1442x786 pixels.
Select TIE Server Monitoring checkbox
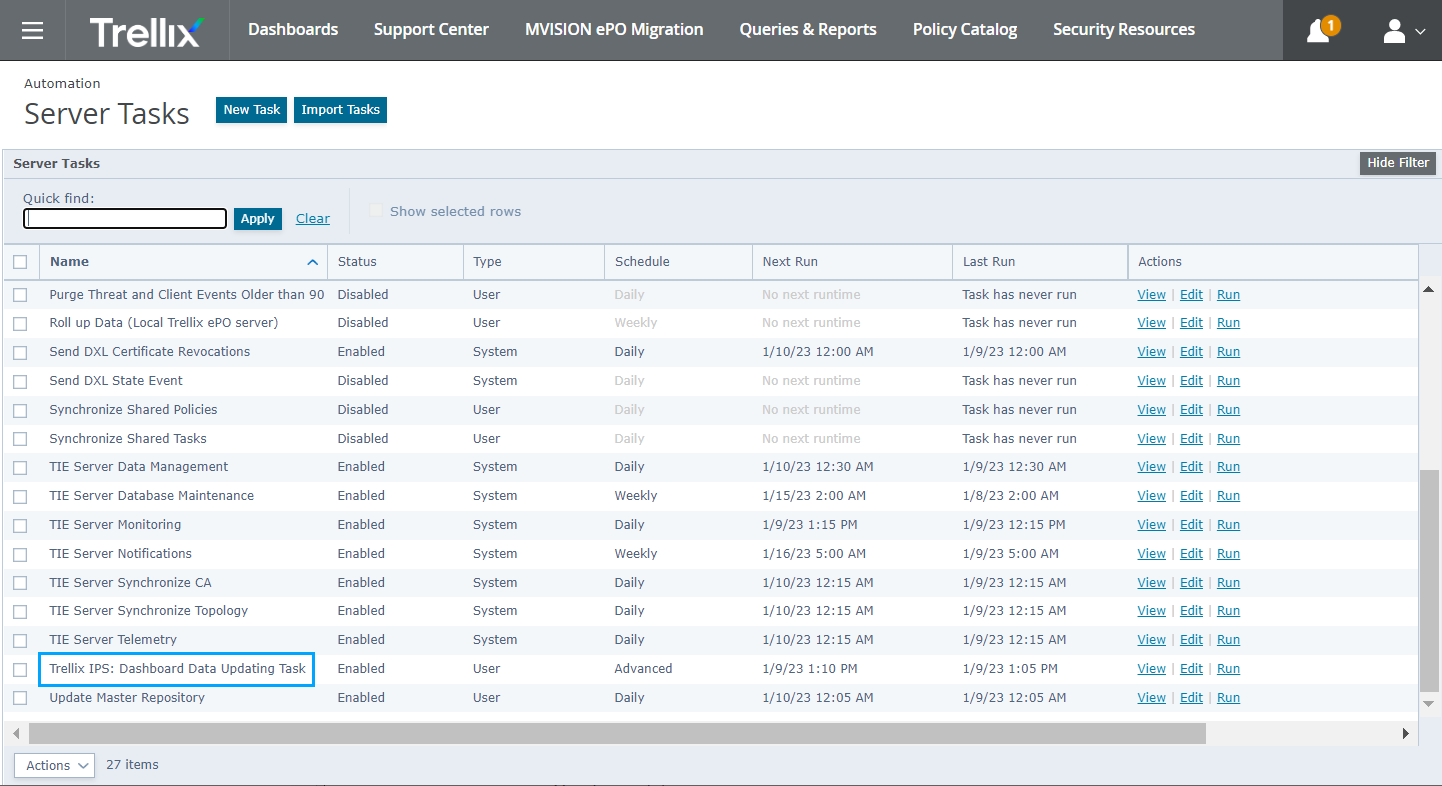20,525
